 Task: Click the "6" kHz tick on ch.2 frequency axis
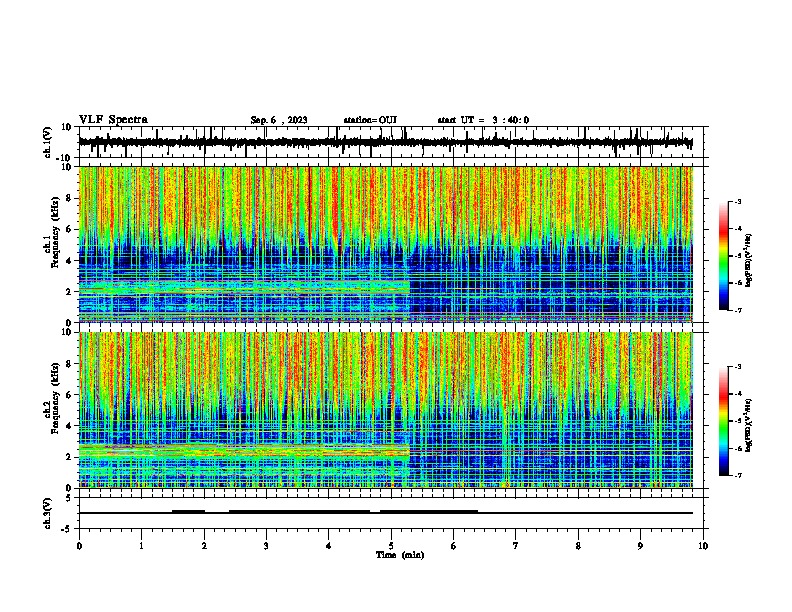69,394
